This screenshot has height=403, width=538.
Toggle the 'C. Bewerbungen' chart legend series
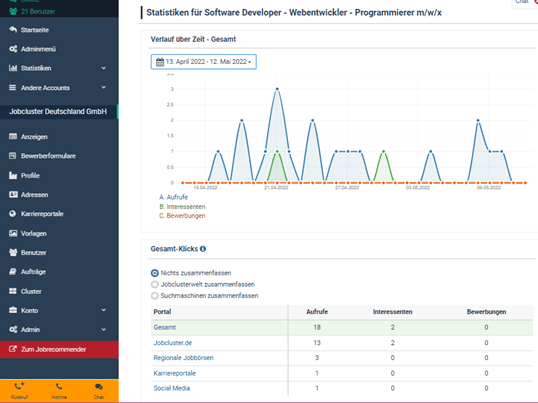(182, 216)
